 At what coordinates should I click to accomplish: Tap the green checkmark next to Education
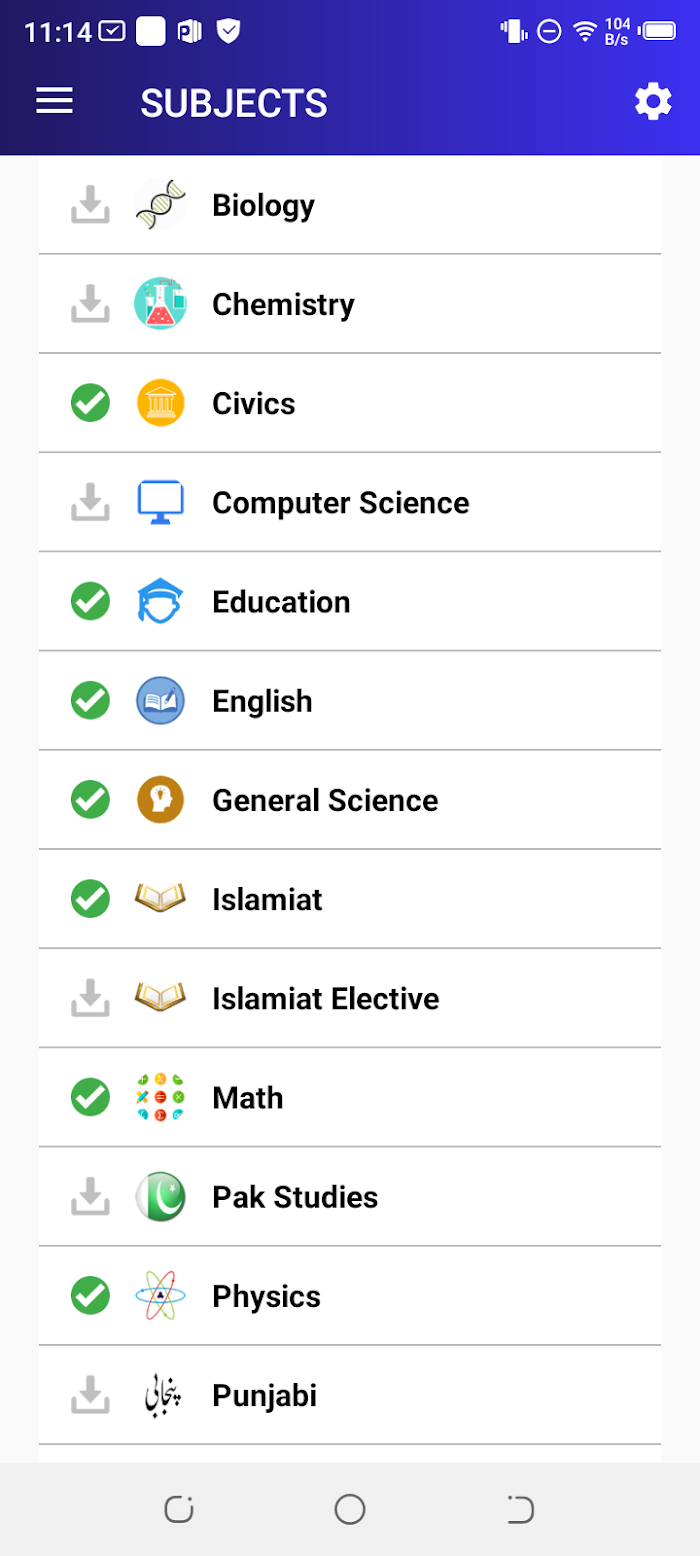point(90,601)
